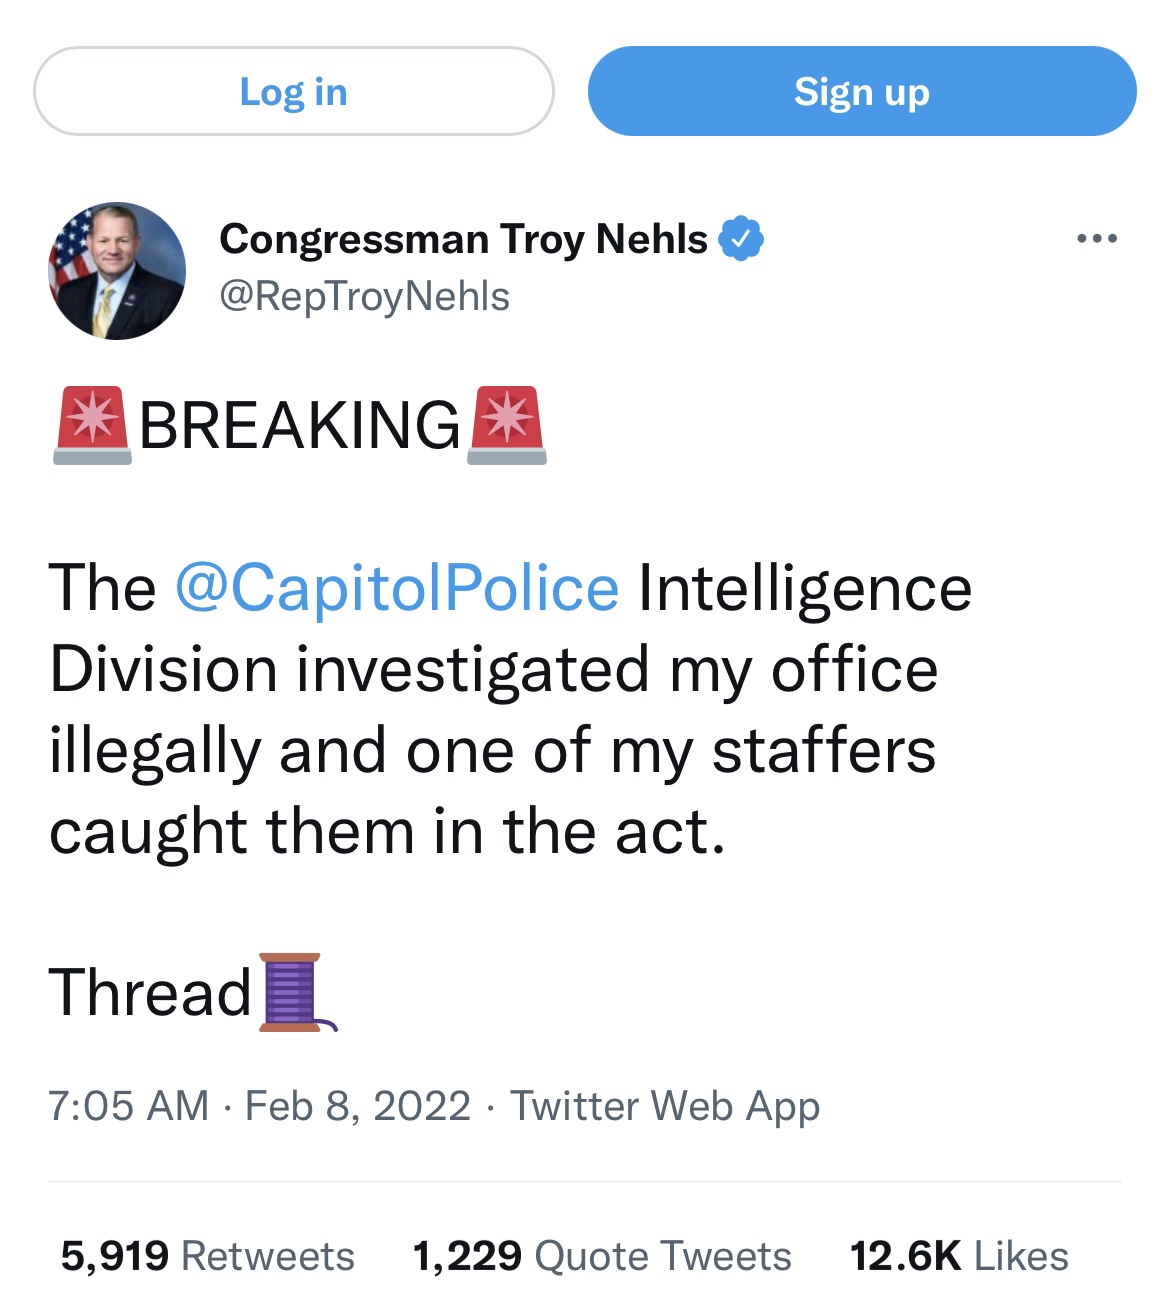
Task: Click the word BREAKING in the tweet
Action: (x=299, y=425)
